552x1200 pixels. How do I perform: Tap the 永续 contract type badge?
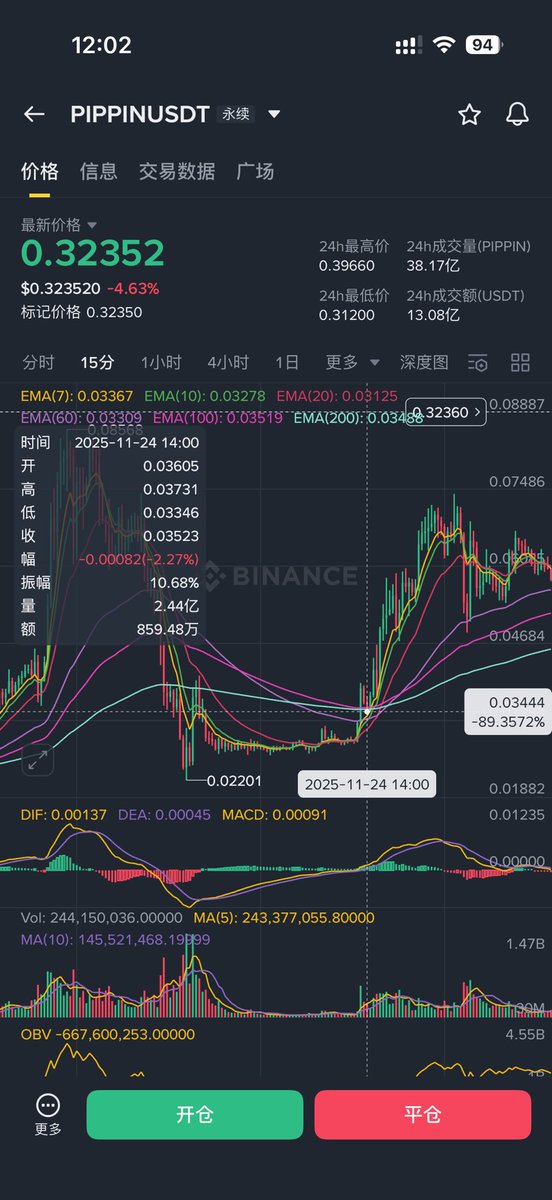point(236,114)
